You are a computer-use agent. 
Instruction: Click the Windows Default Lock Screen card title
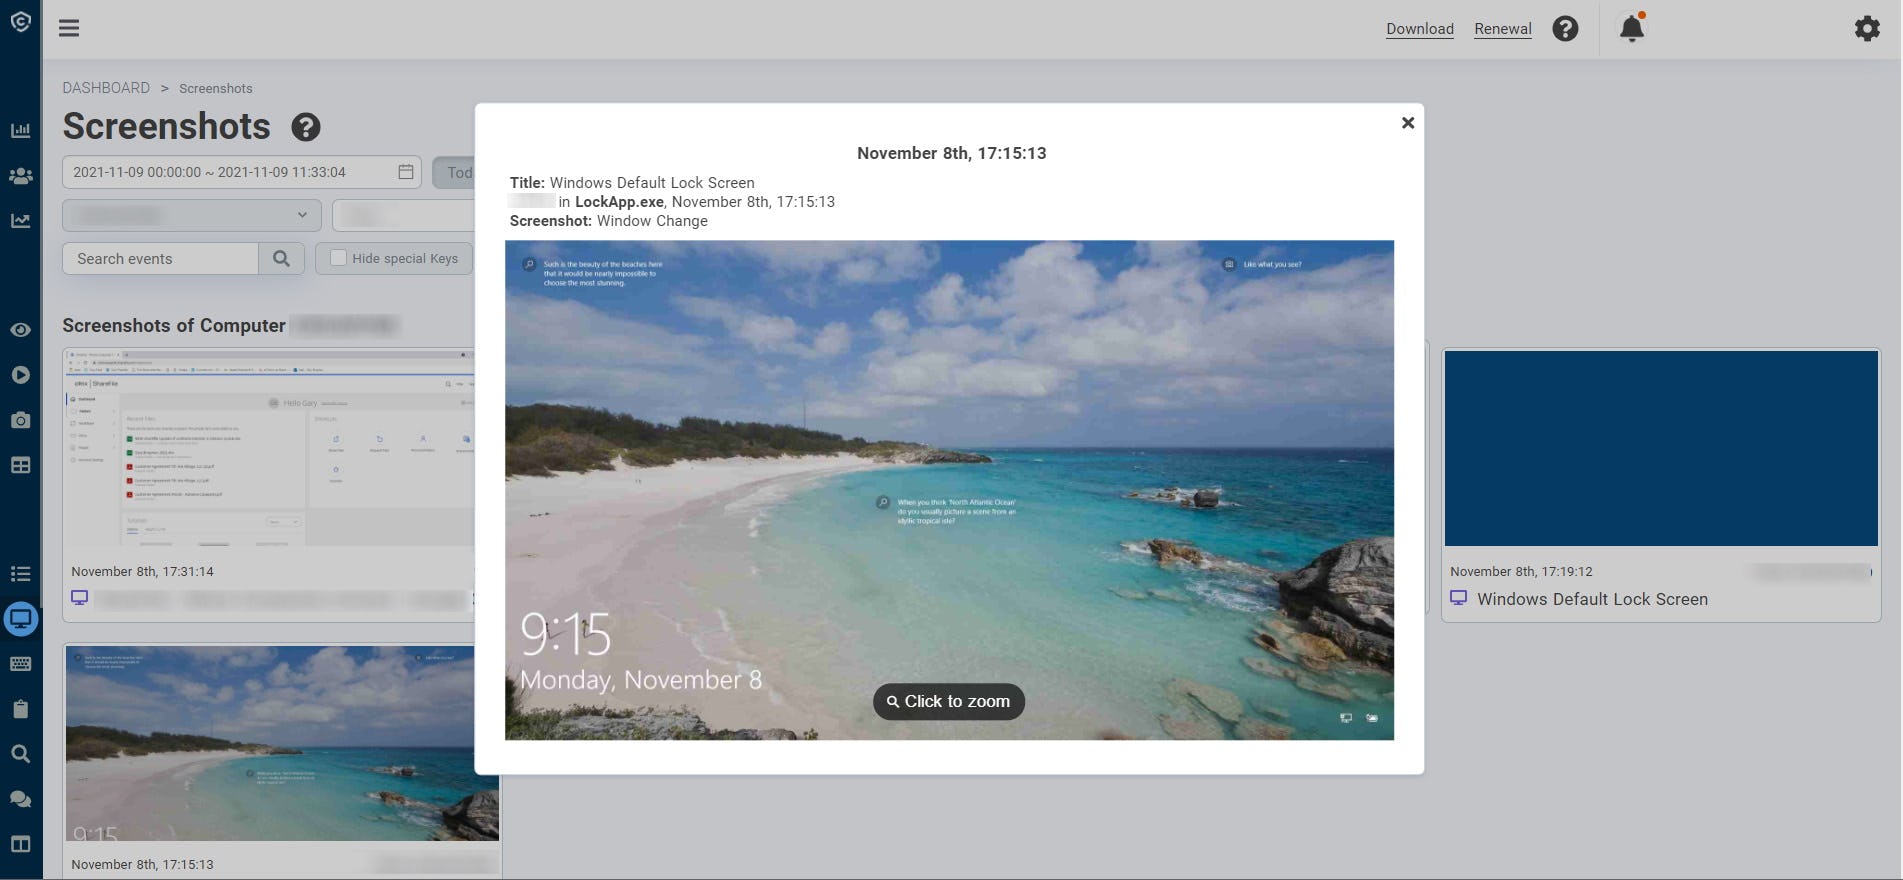tap(1592, 599)
